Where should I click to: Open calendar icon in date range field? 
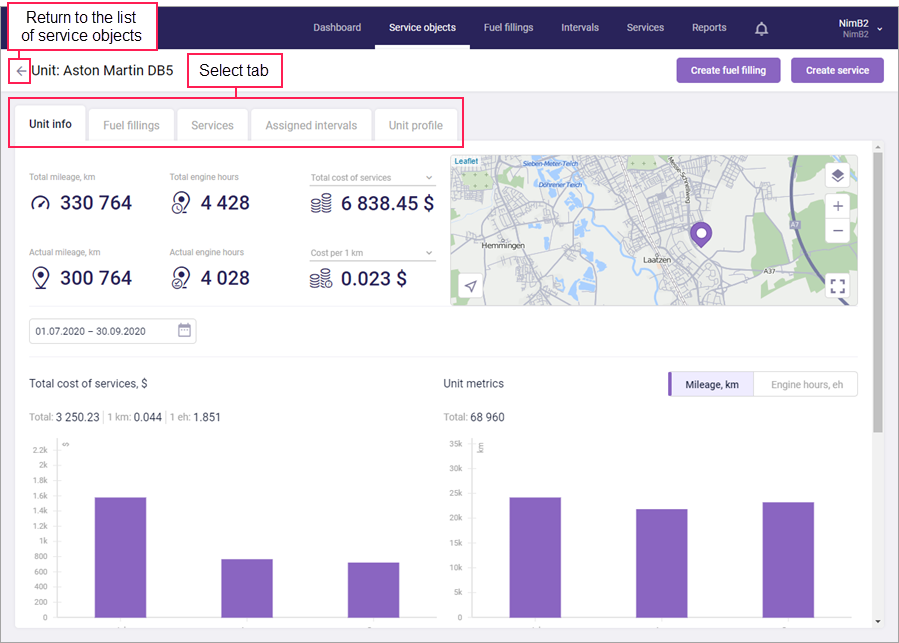184,331
